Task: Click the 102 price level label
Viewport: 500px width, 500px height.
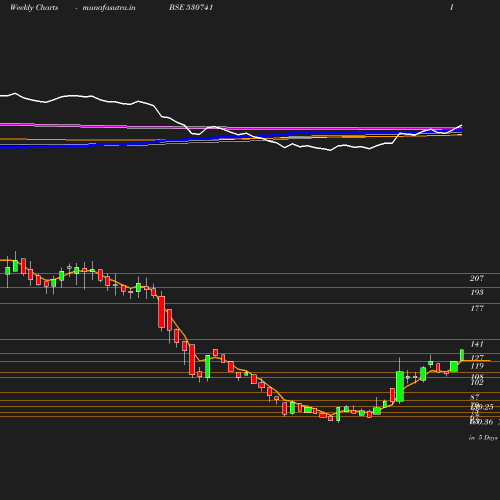Action: (477, 383)
